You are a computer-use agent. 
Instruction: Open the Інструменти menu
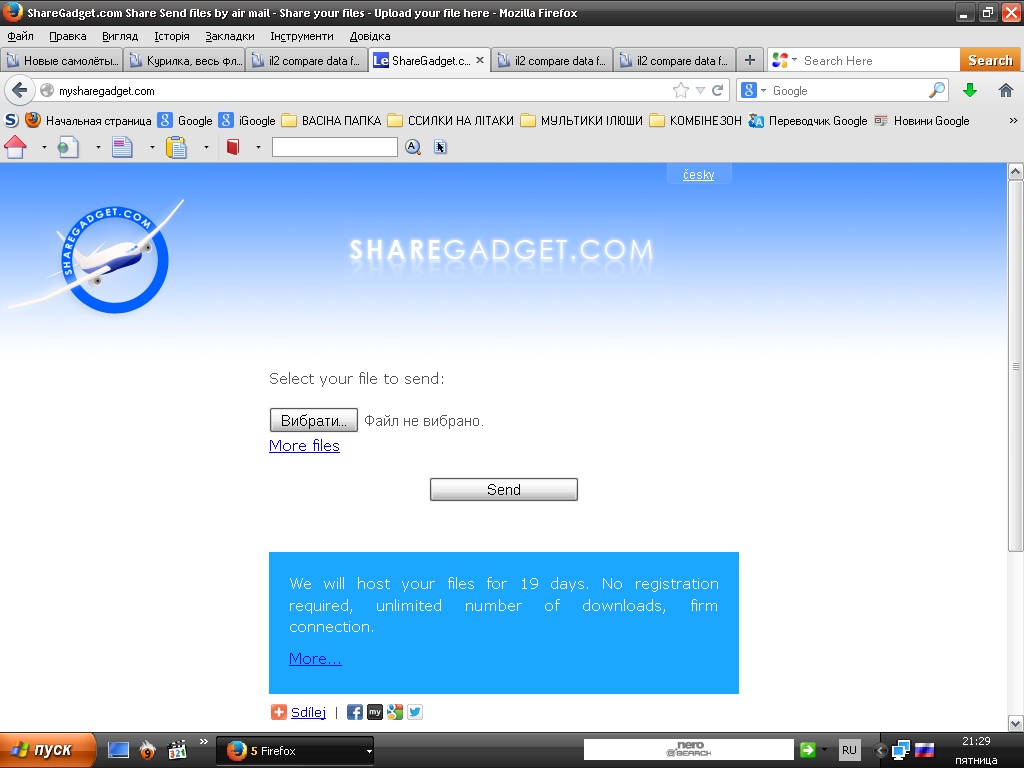coord(302,36)
